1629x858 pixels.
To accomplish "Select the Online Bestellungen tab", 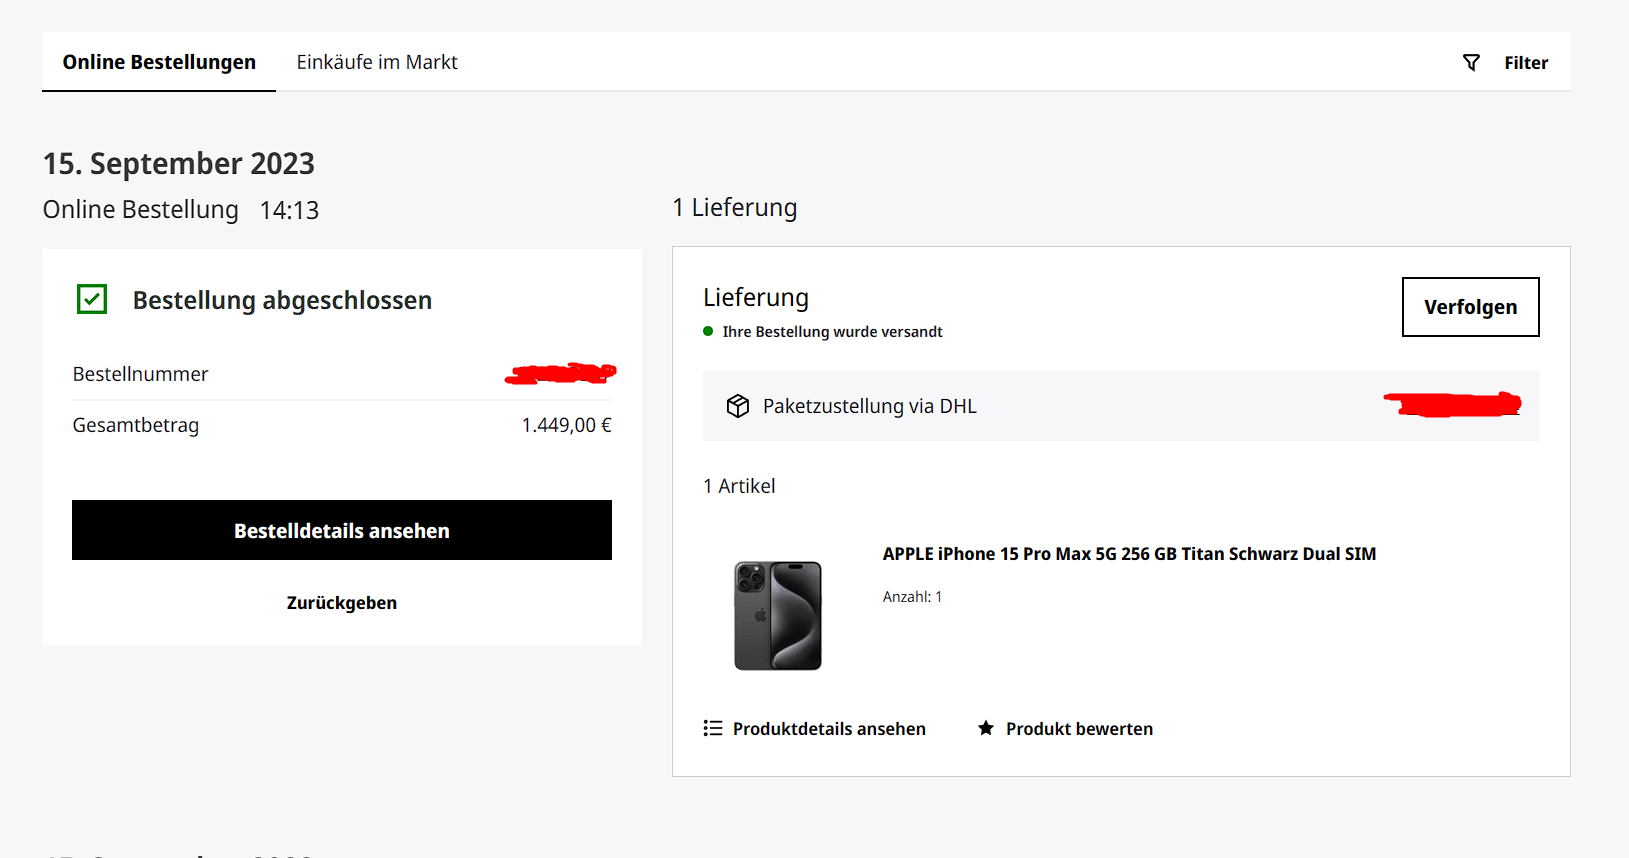I will [x=159, y=62].
